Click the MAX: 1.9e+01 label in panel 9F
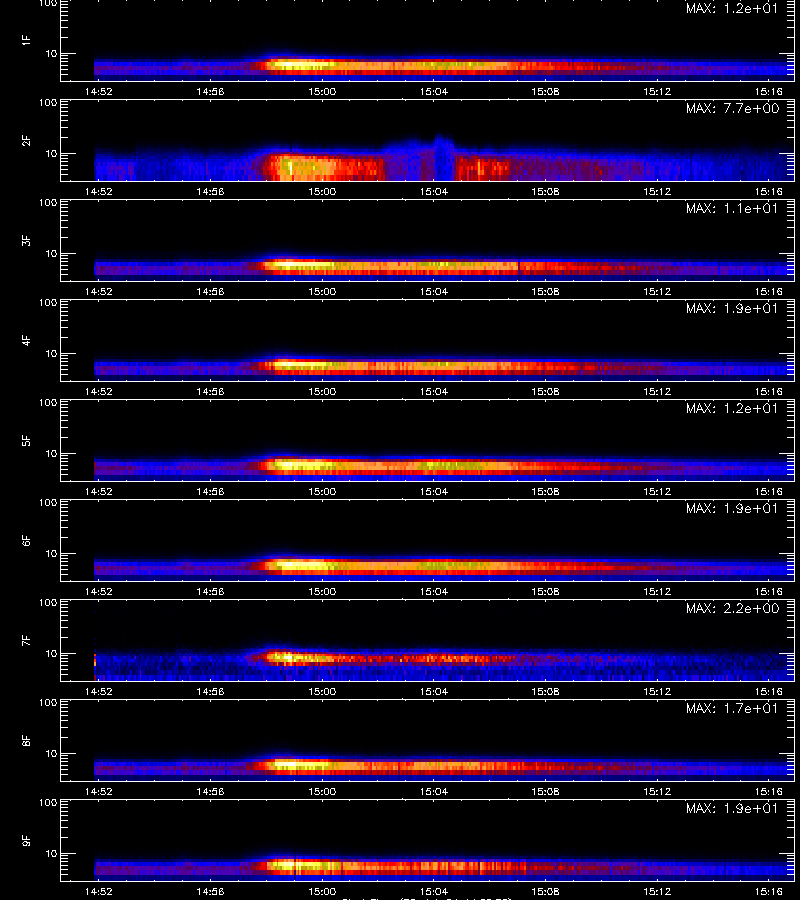800x900 pixels. point(732,808)
